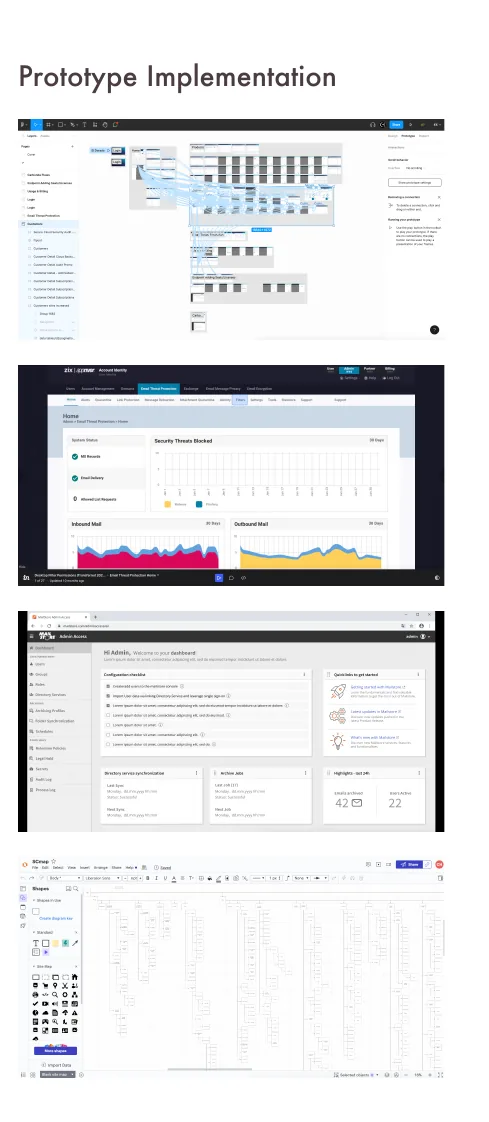Image resolution: width=489 pixels, height=1122 pixels.
Task: Open the Figma main menu icon
Action: (24, 125)
